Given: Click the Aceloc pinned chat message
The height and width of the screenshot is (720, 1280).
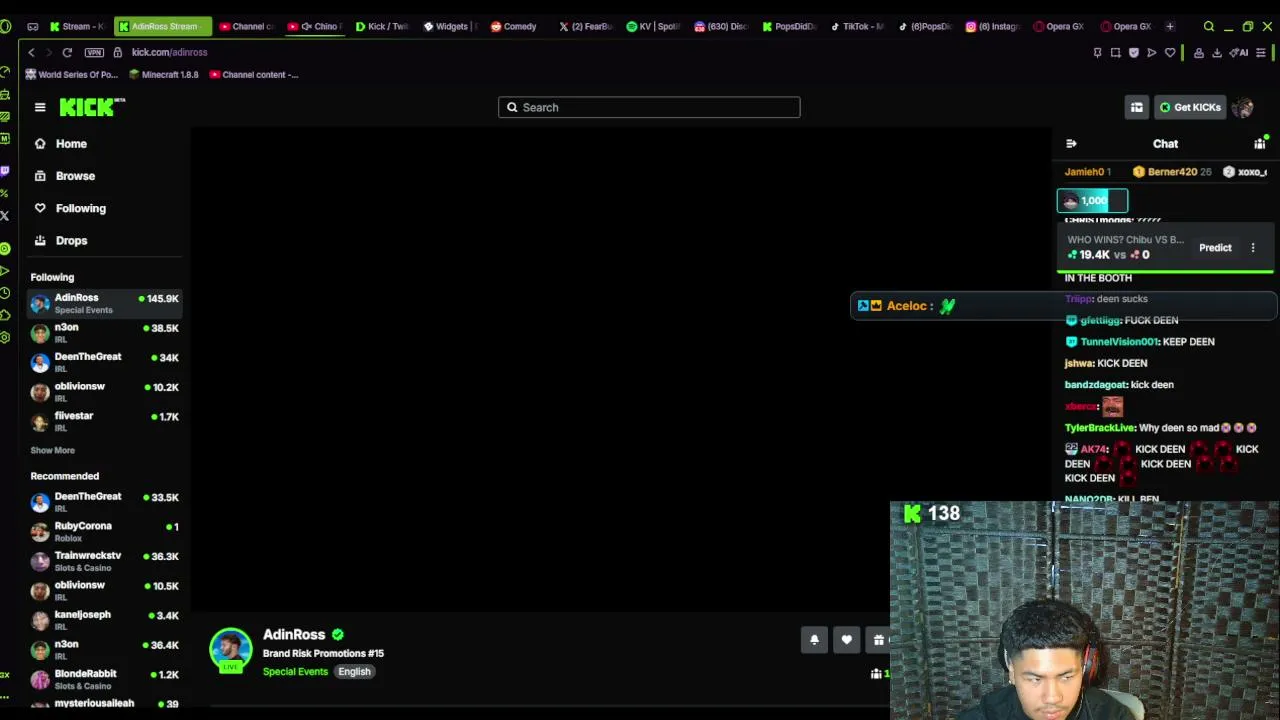Looking at the screenshot, I should [1064, 306].
